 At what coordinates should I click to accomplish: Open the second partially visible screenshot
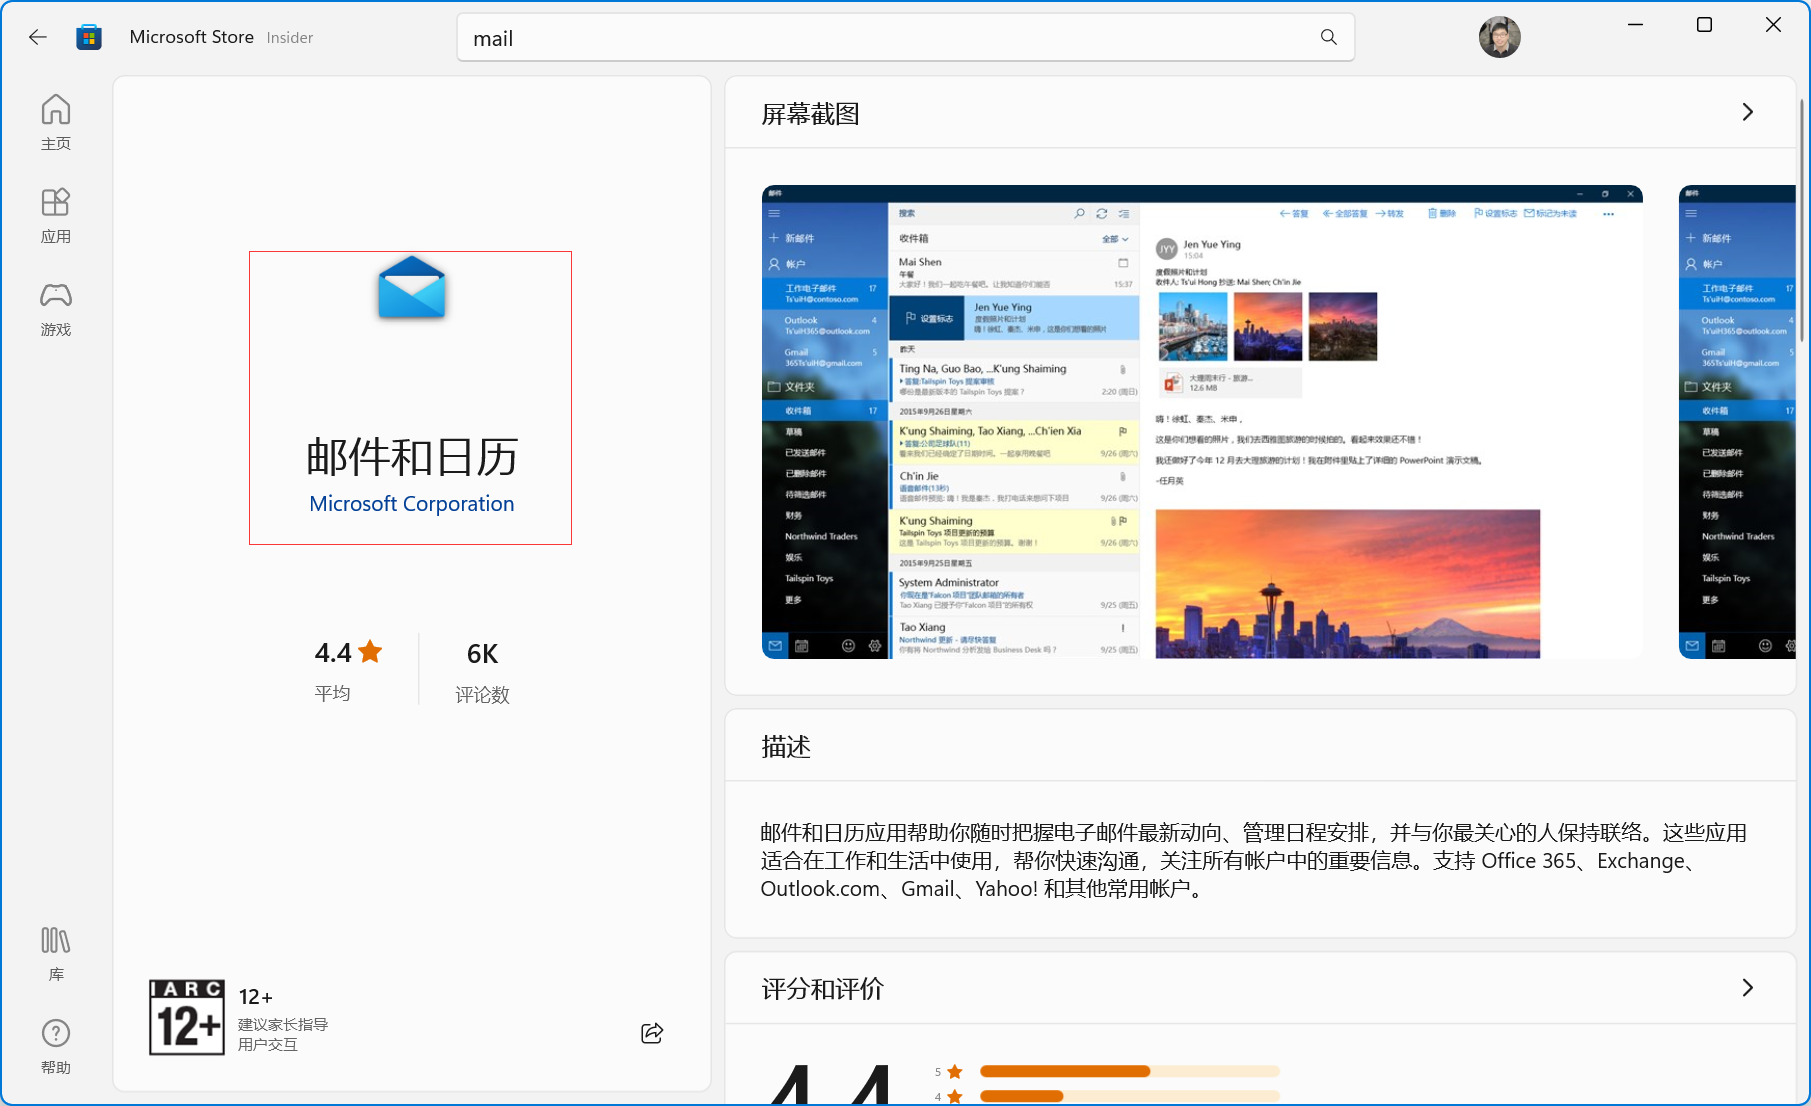[1737, 422]
